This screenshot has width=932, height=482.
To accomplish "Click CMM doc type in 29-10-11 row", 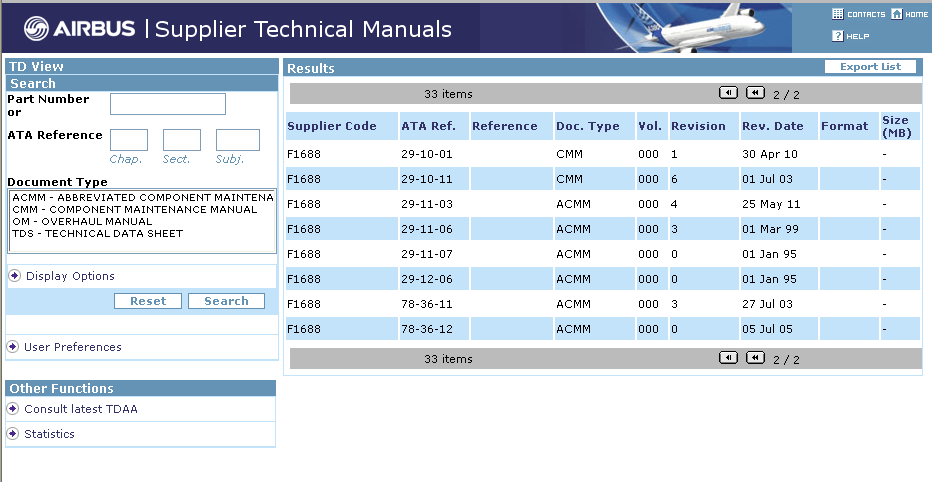I will [x=569, y=179].
